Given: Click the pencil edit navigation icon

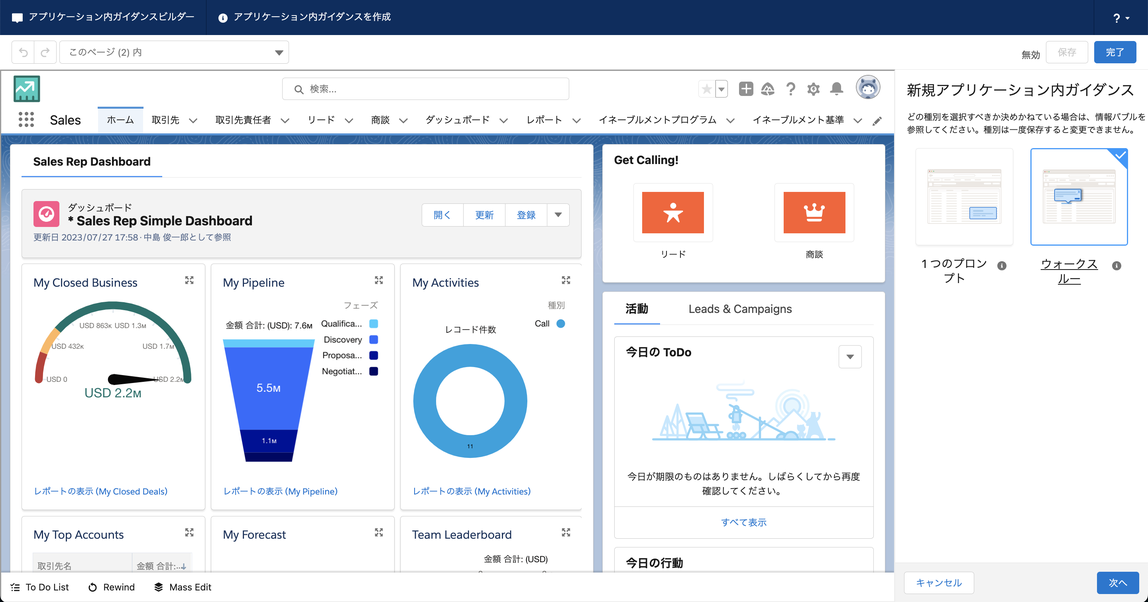Looking at the screenshot, I should [x=877, y=121].
